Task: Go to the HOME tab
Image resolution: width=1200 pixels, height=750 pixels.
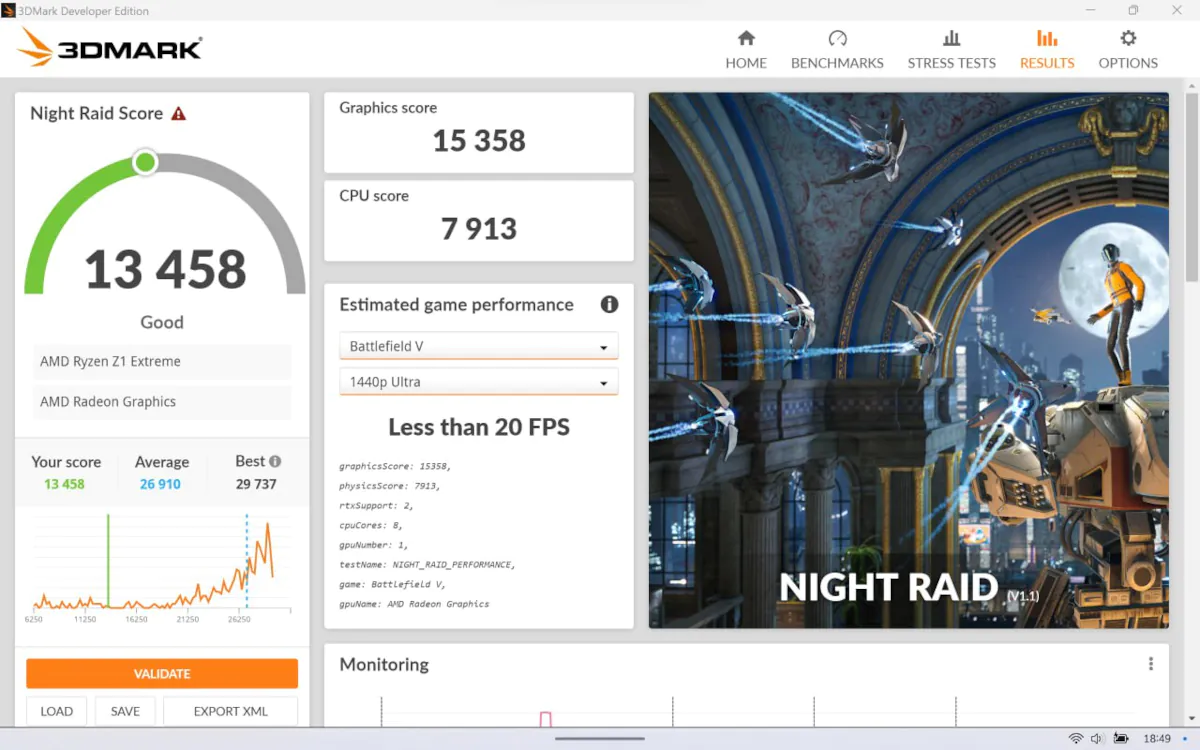Action: (x=746, y=50)
